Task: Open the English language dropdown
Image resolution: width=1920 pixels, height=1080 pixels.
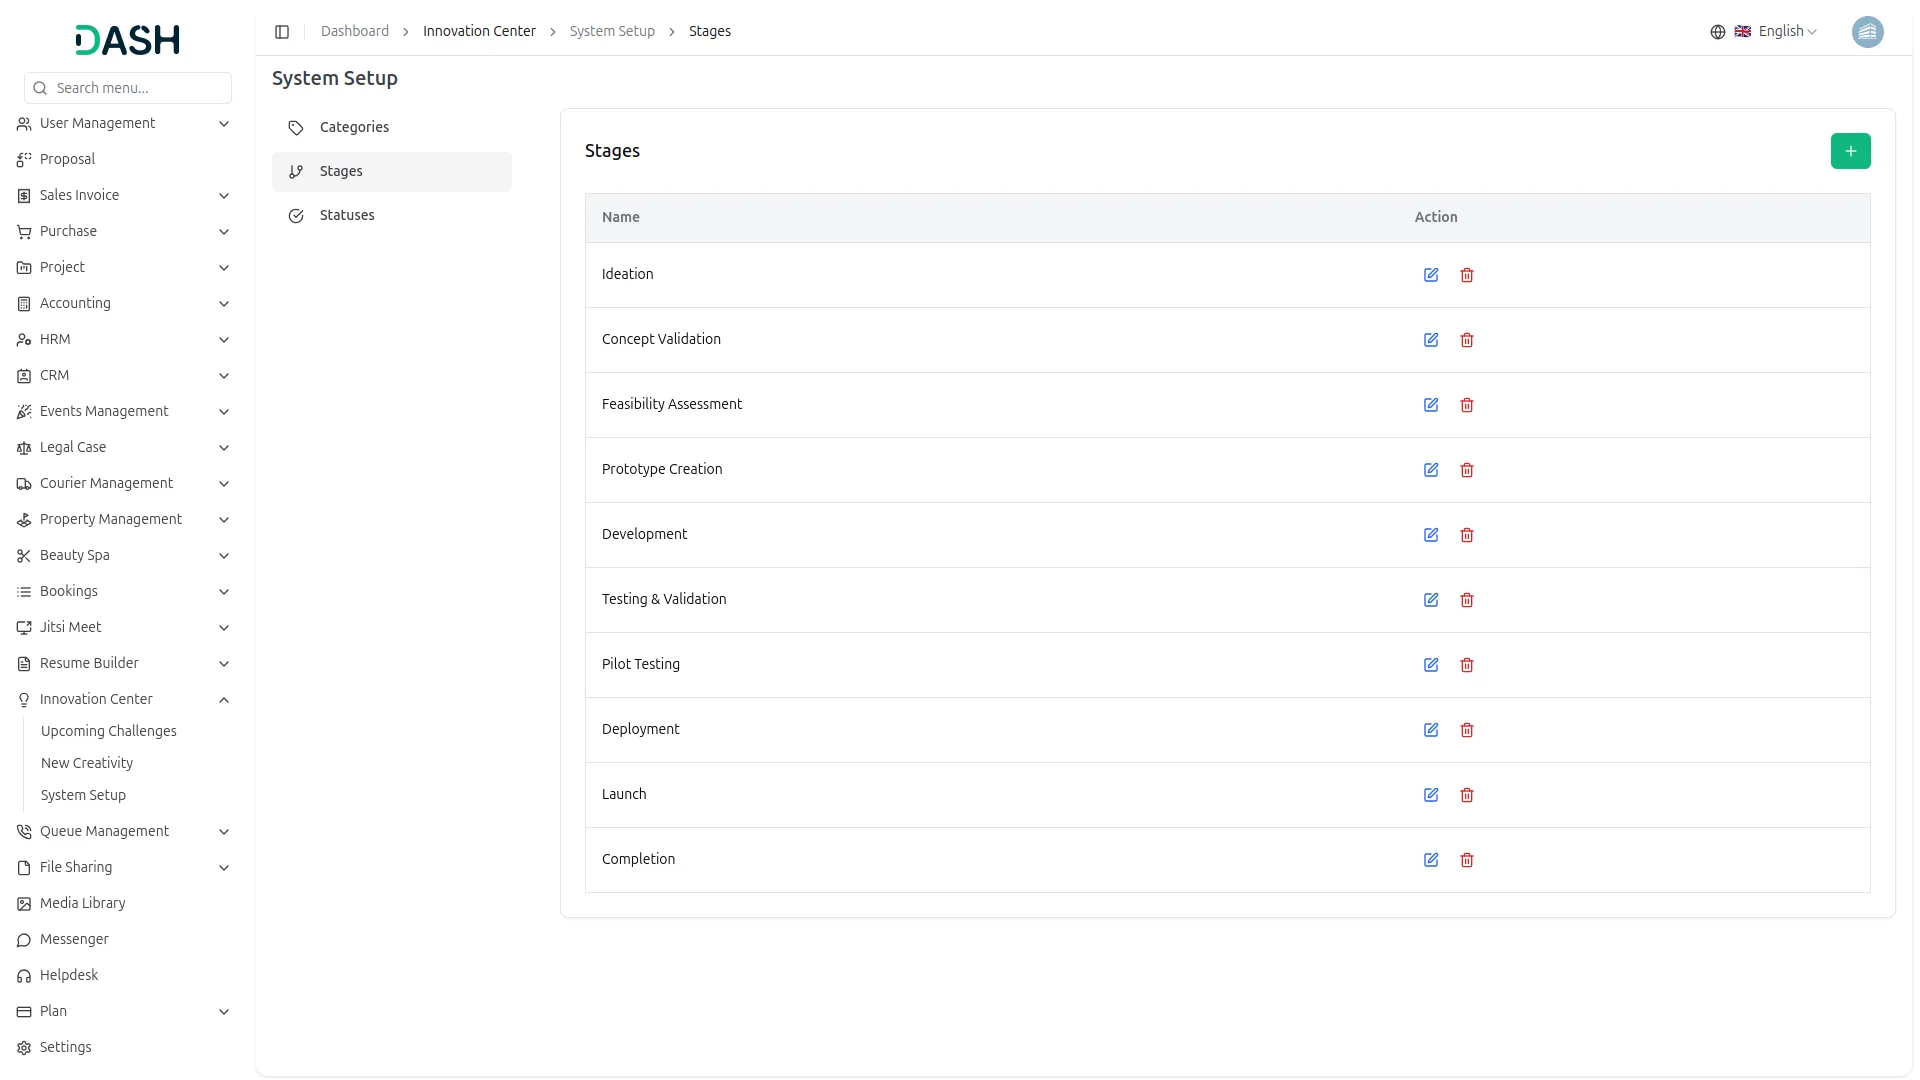Action: [x=1787, y=32]
